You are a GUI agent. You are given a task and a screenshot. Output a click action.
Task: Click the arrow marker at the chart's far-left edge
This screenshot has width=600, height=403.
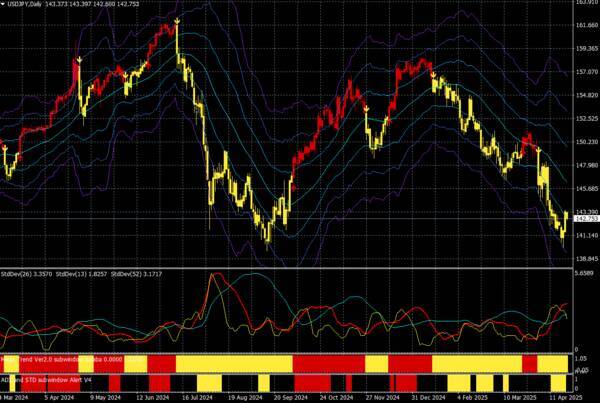tap(5, 148)
